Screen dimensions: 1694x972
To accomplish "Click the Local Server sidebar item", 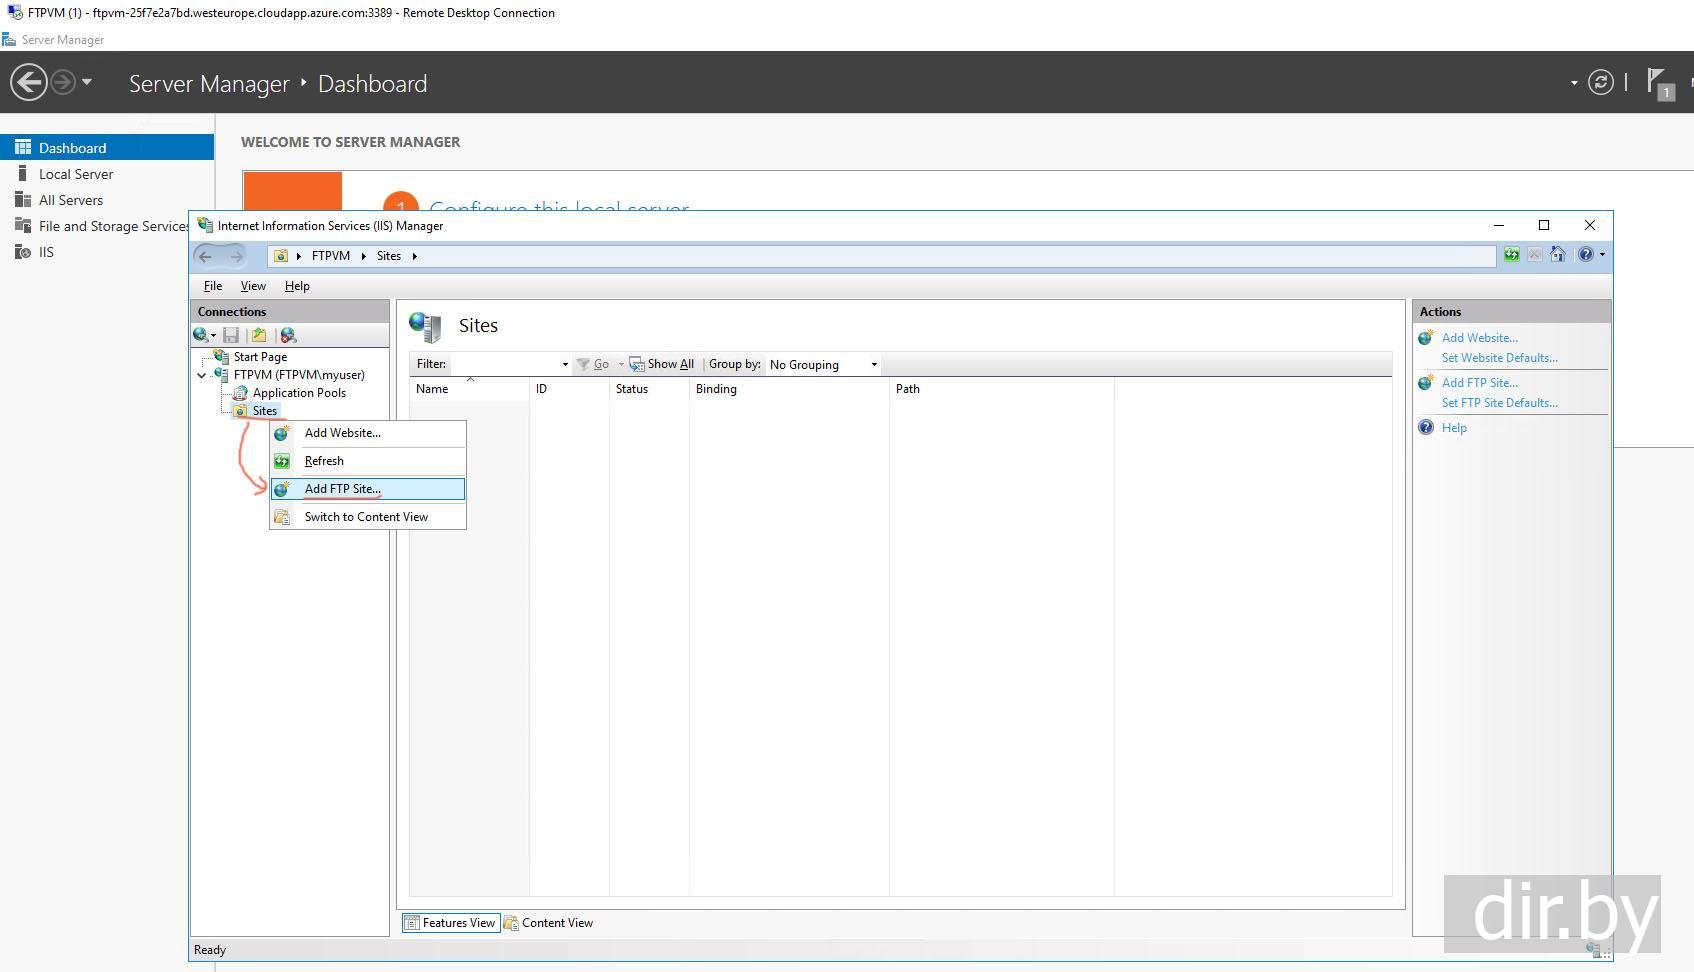I will (76, 174).
